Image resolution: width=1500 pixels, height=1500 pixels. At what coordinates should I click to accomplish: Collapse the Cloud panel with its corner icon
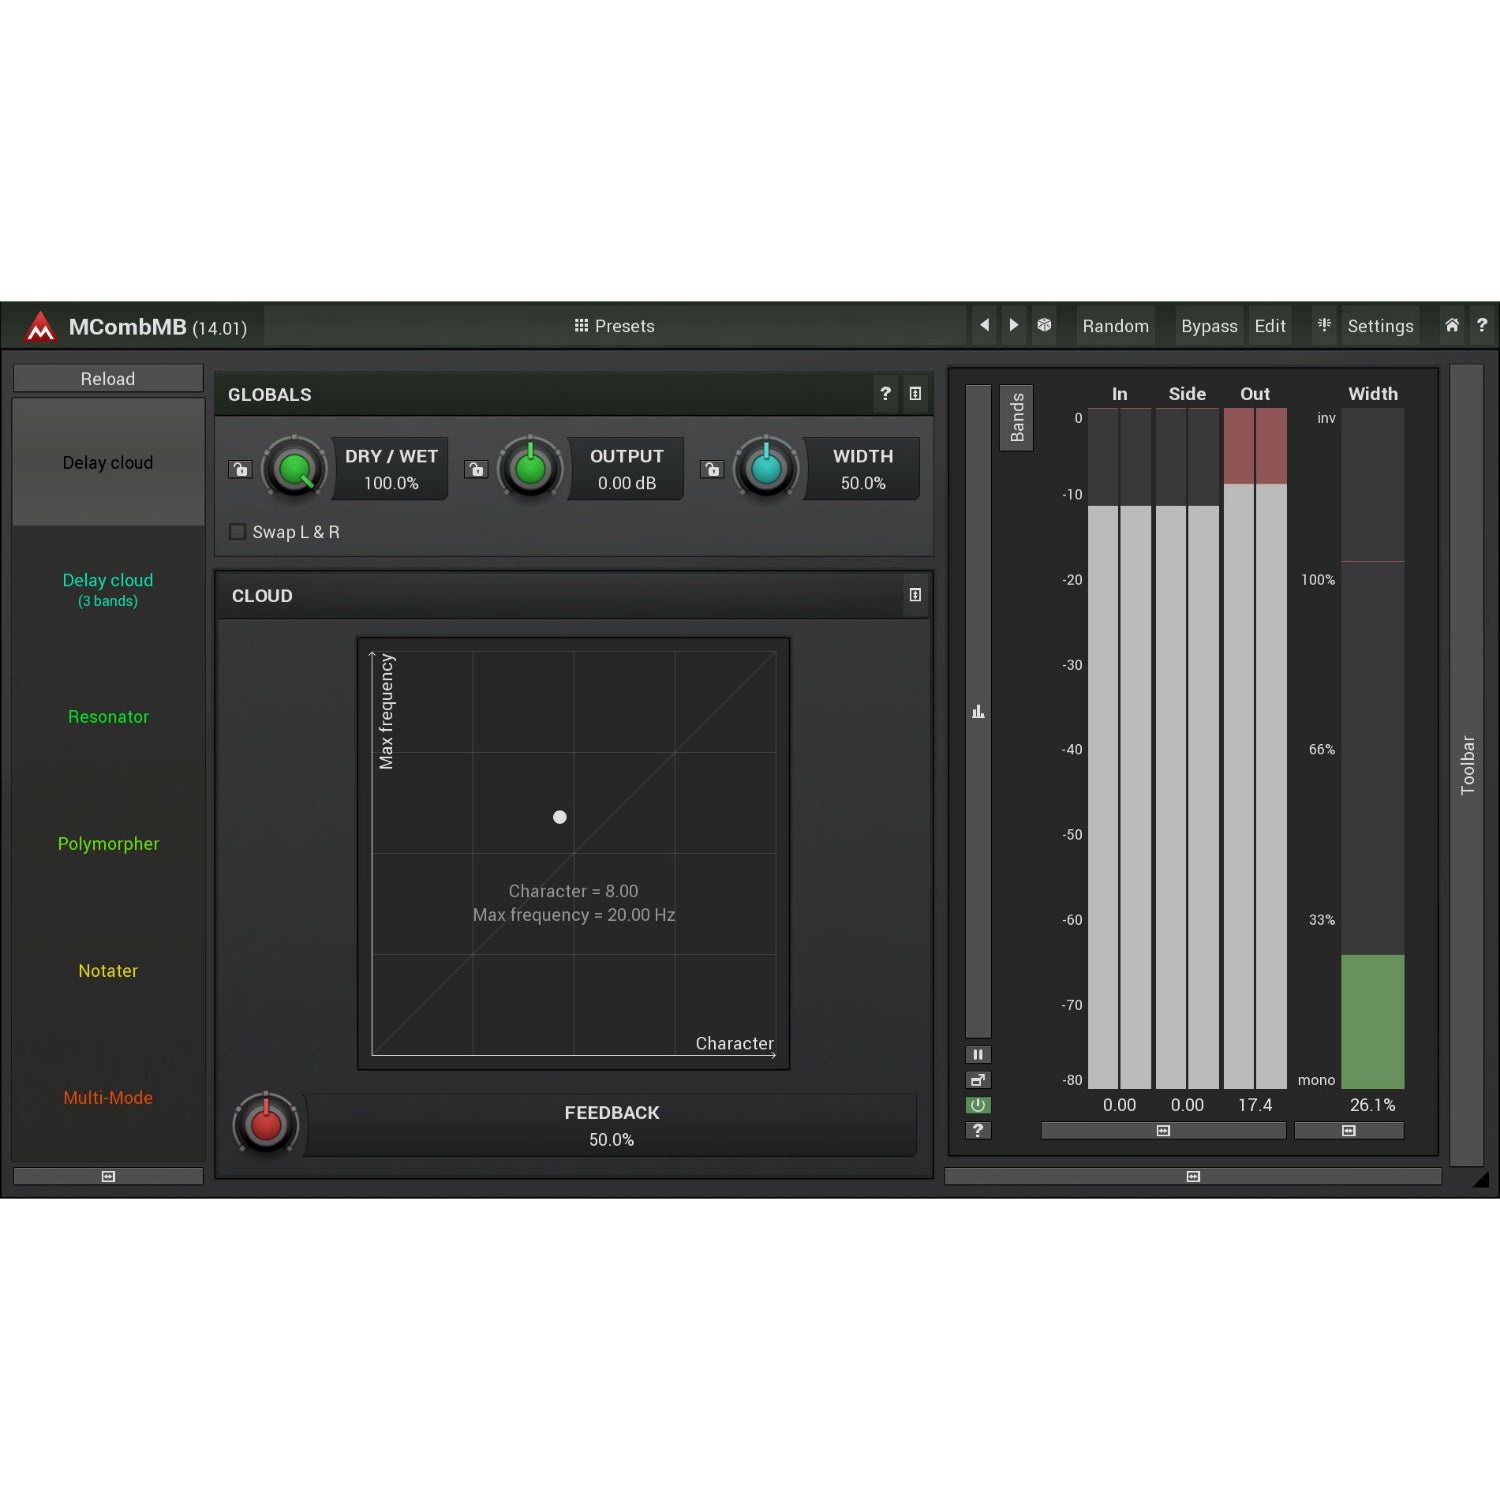[x=915, y=595]
